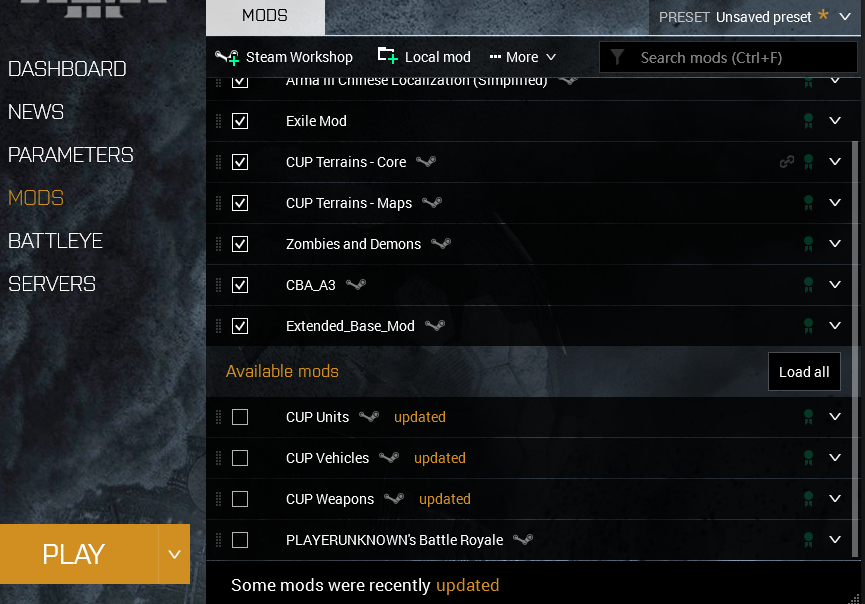Screen dimensions: 865x604
Task: Click Steam icon next to PLAYERUNKNOWN's Battle Royale
Action: [523, 539]
